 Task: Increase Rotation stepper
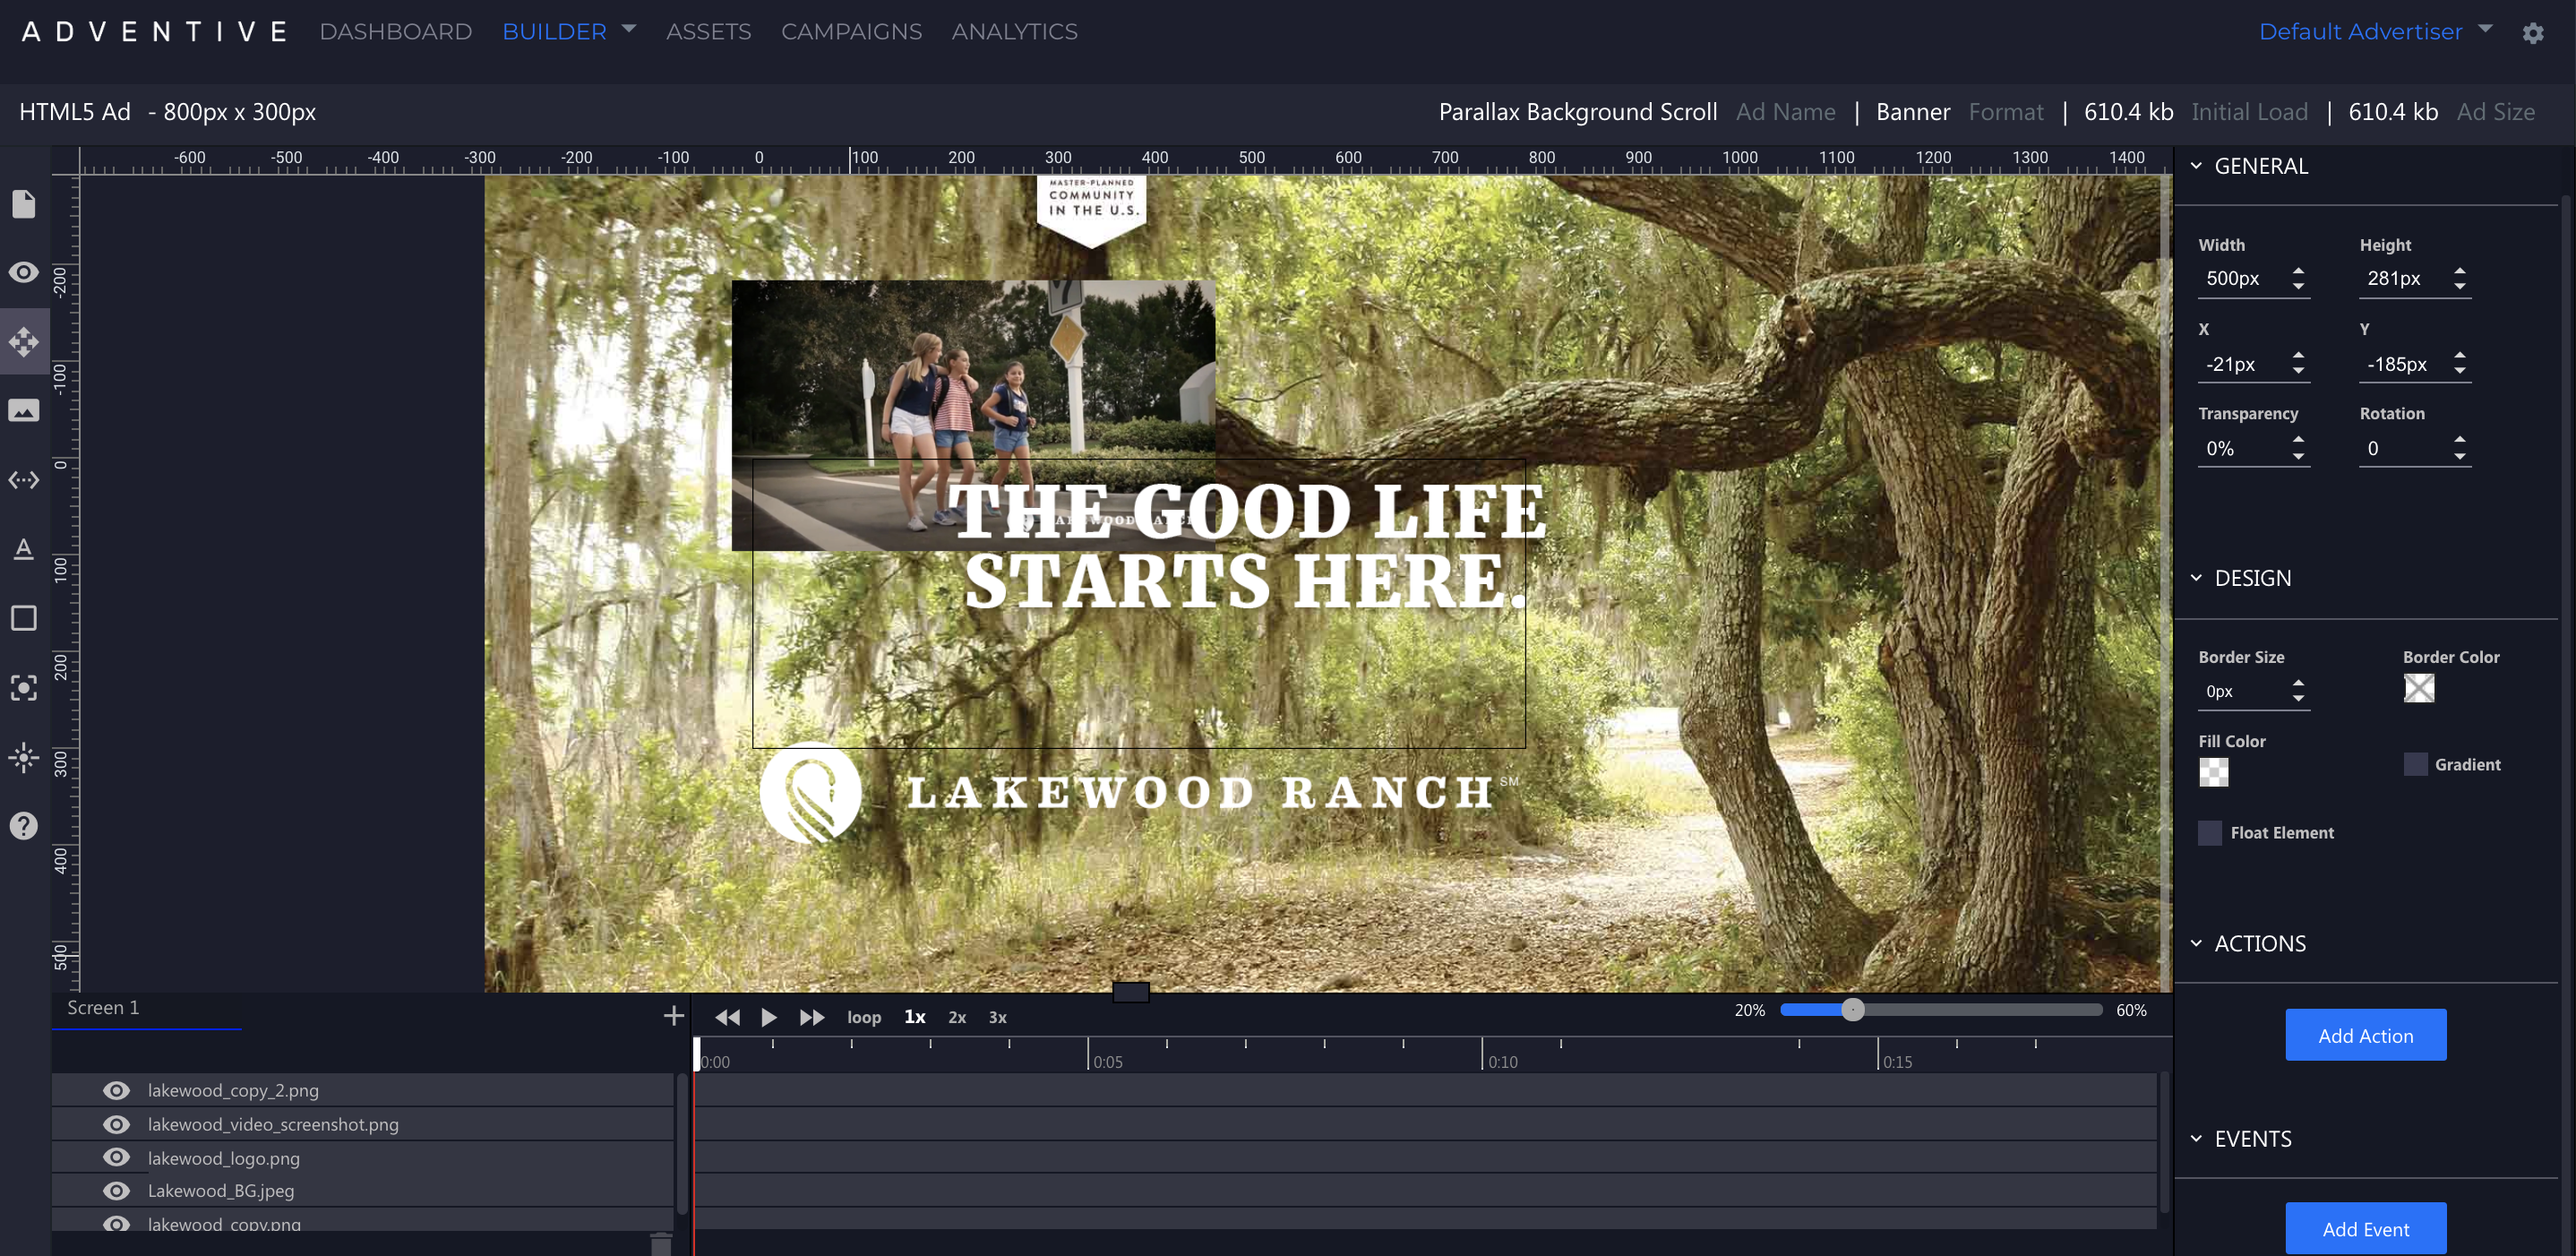click(x=2459, y=440)
